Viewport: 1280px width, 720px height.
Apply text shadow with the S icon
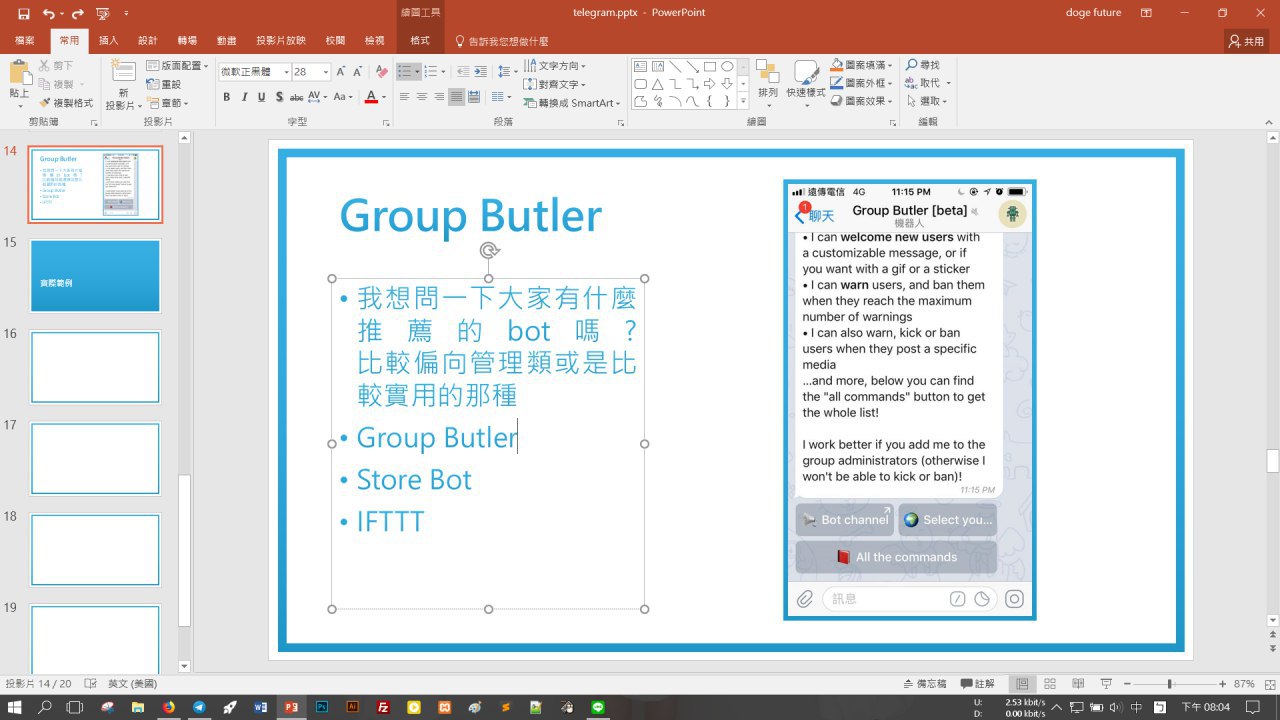point(277,97)
